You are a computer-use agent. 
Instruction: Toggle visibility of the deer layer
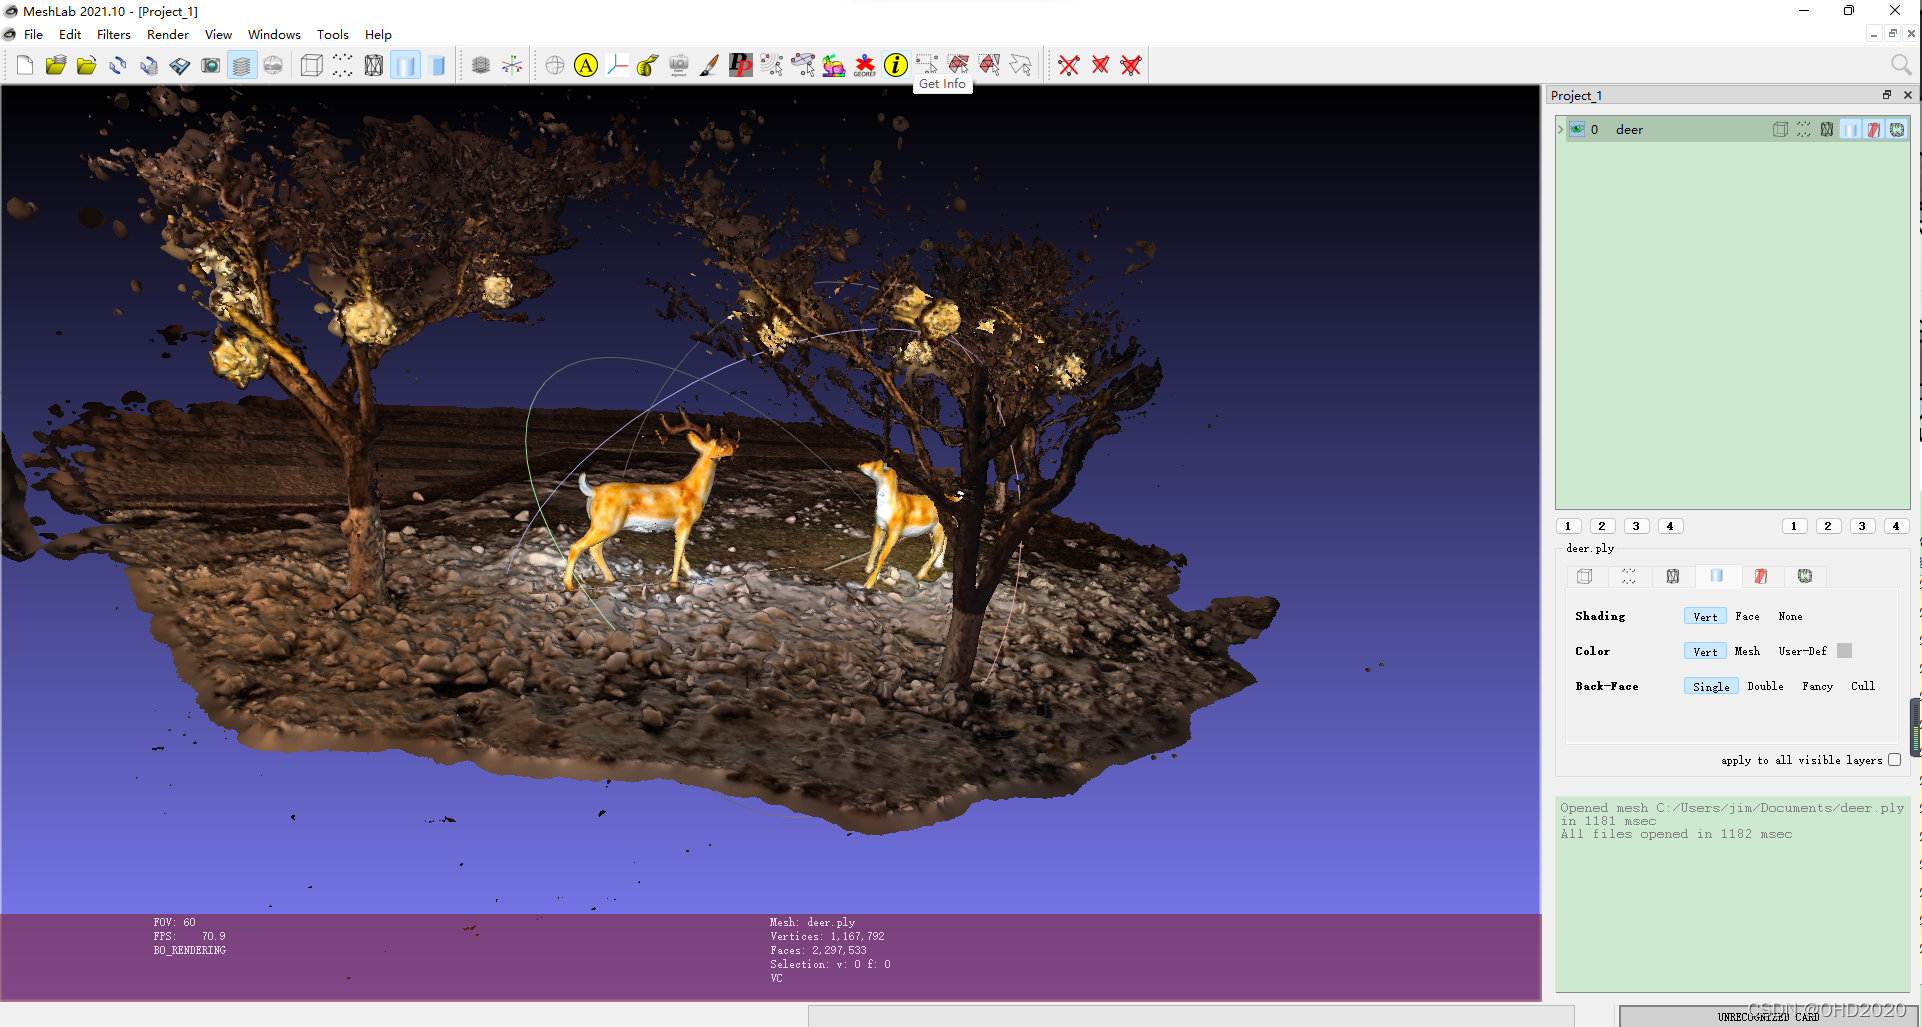point(1577,129)
